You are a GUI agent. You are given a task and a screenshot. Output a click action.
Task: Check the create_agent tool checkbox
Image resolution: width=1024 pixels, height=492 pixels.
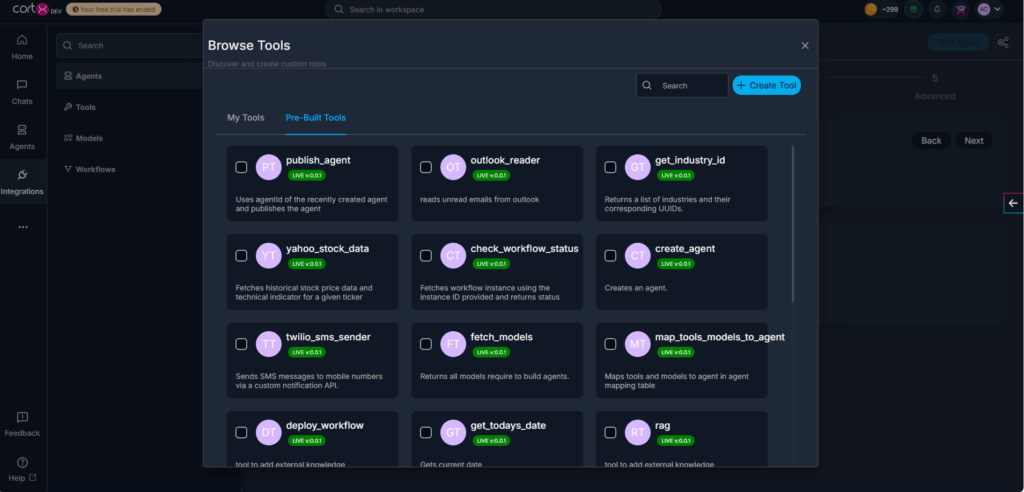(x=610, y=255)
